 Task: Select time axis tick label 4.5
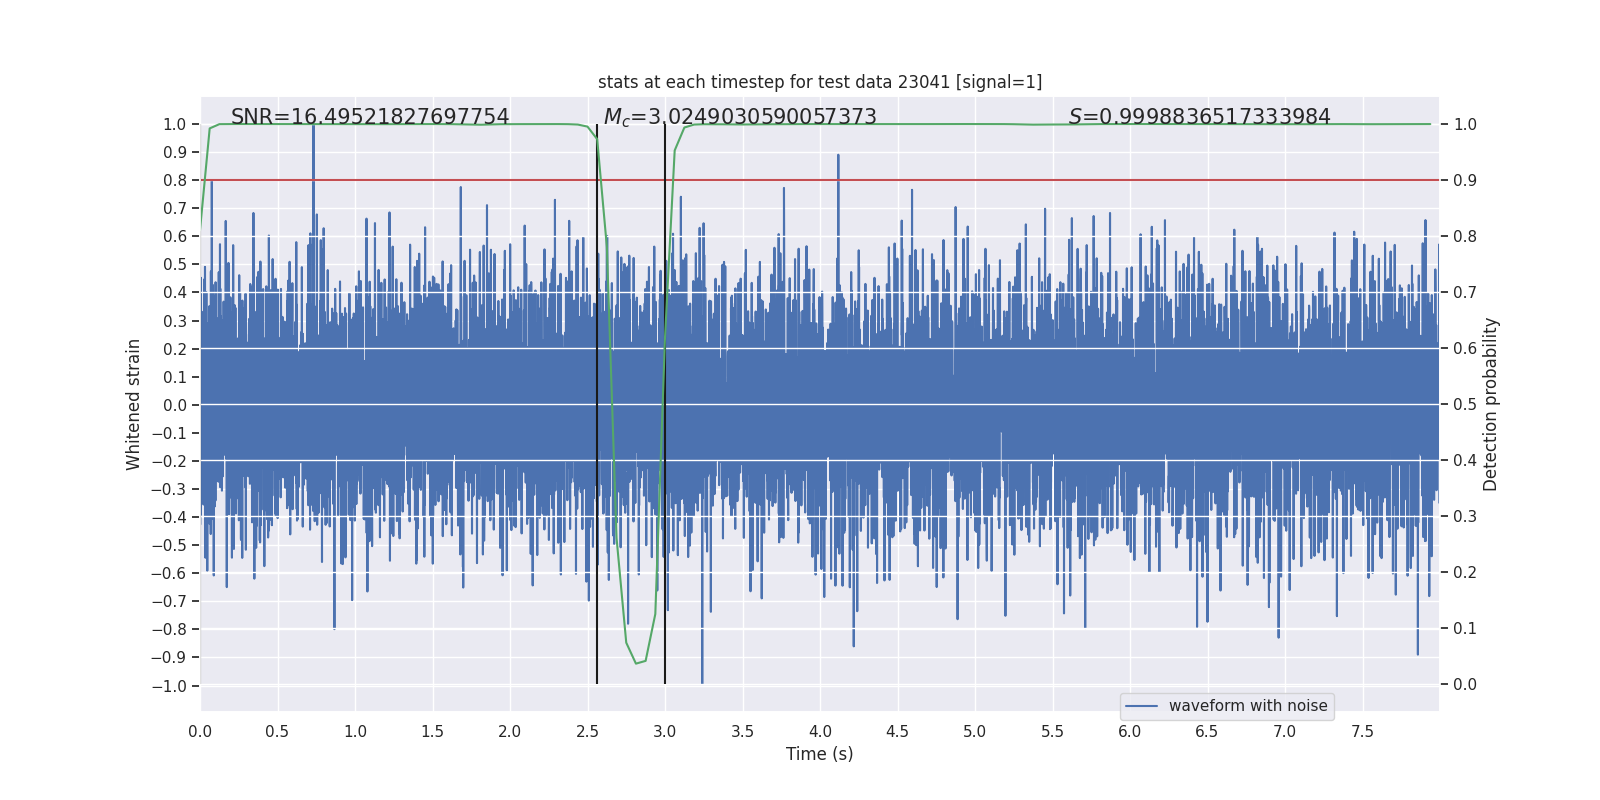click(x=898, y=731)
